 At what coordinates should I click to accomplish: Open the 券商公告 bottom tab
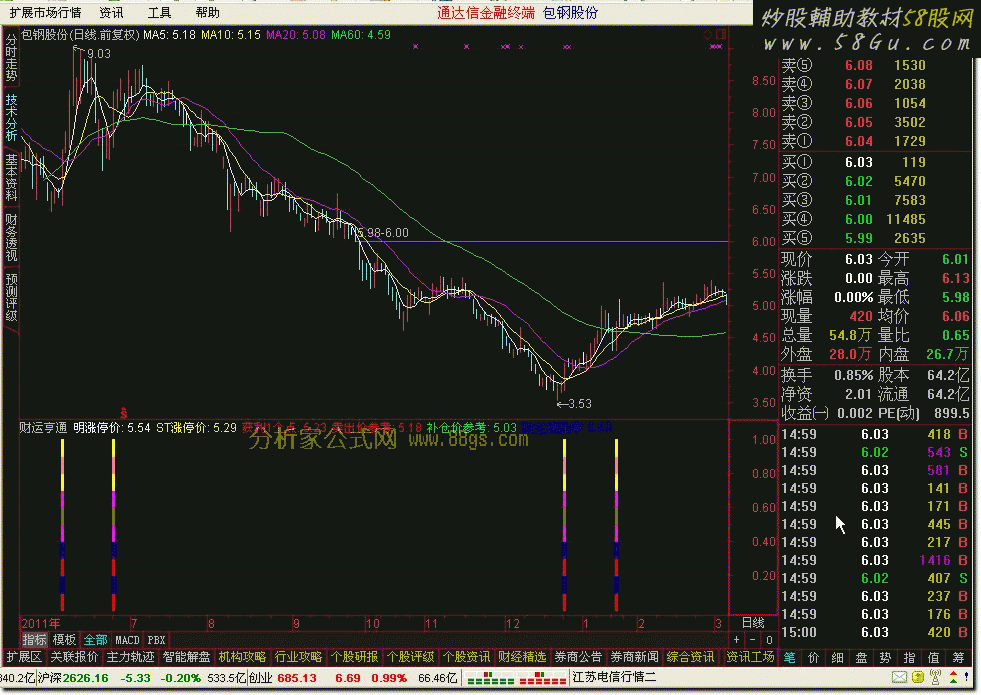click(x=578, y=657)
